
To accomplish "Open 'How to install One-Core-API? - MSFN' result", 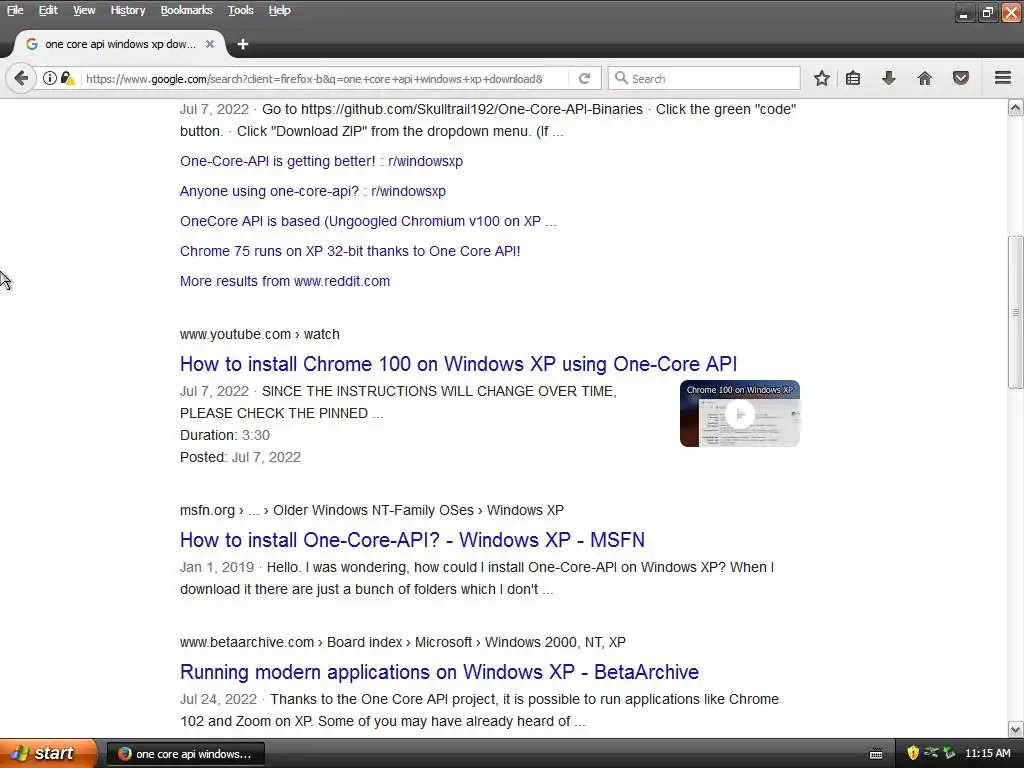I will tap(412, 540).
